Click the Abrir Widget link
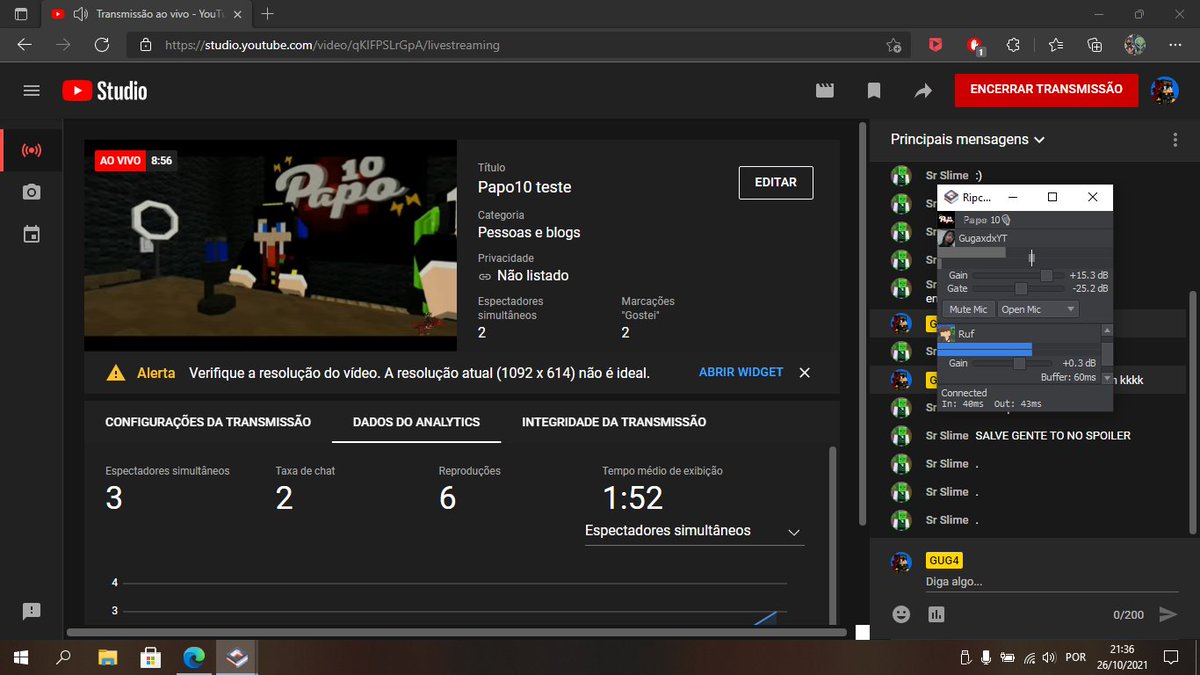Image resolution: width=1200 pixels, height=675 pixels. tap(741, 372)
